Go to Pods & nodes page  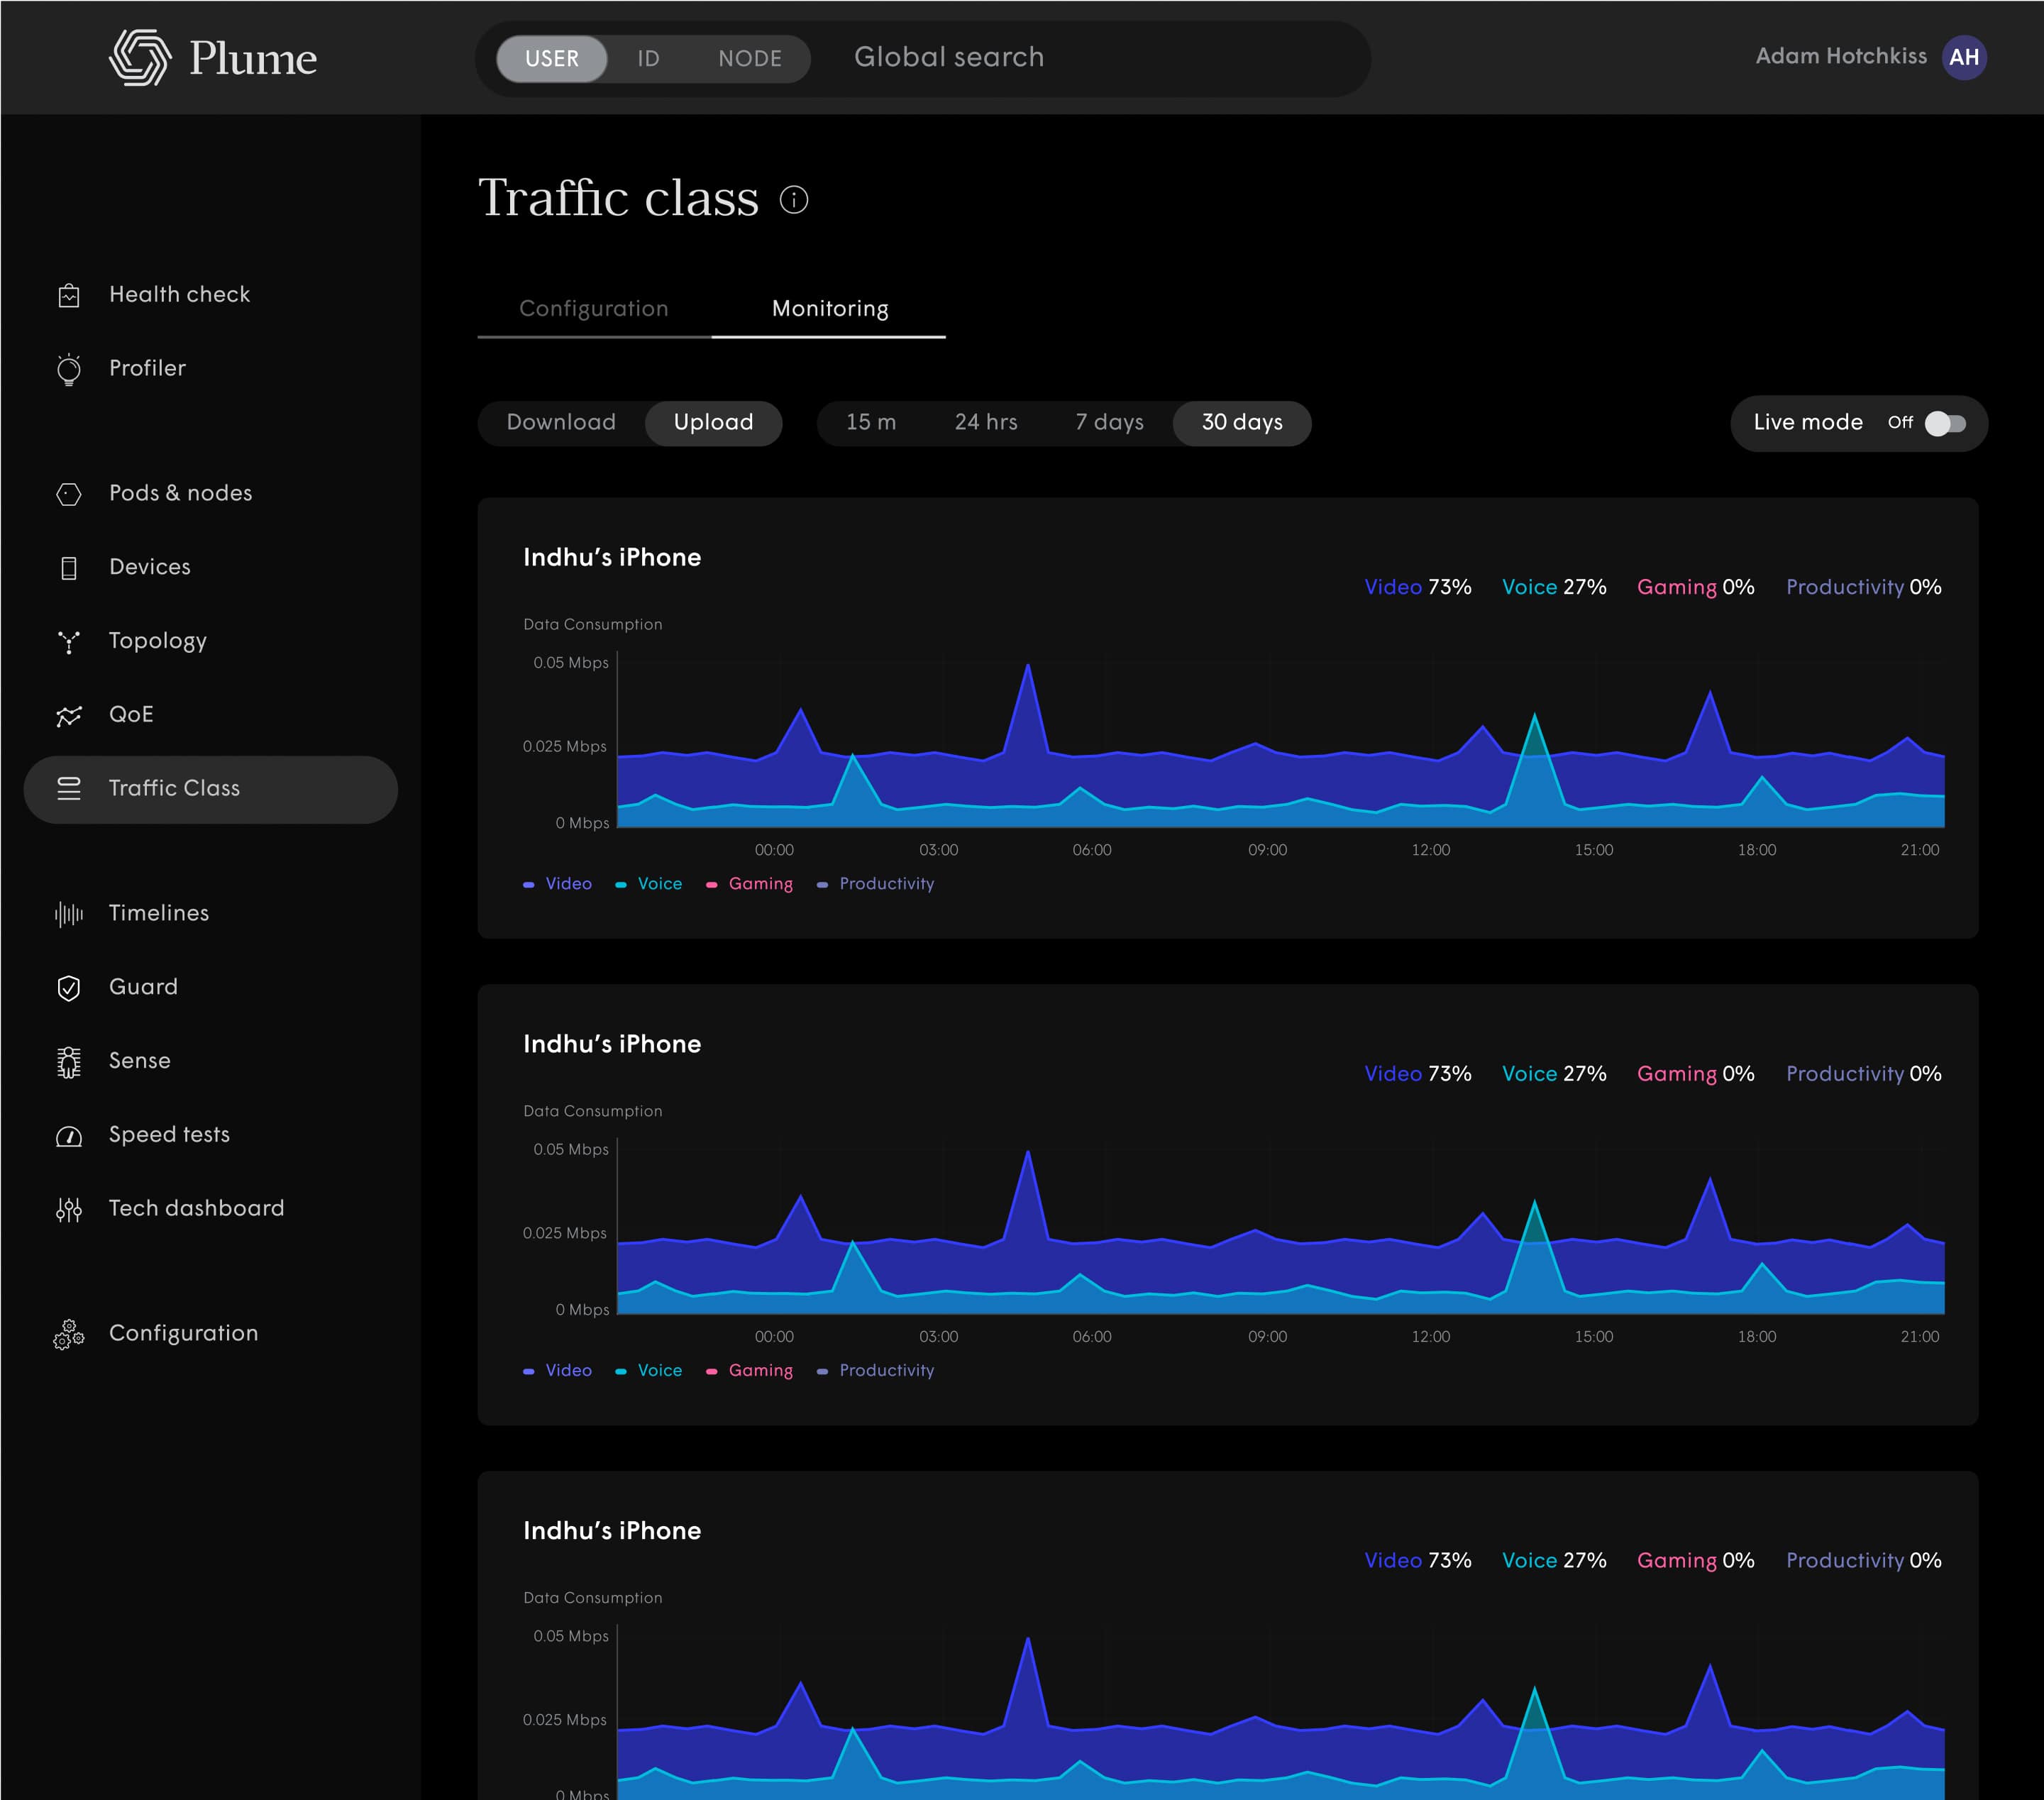click(180, 494)
